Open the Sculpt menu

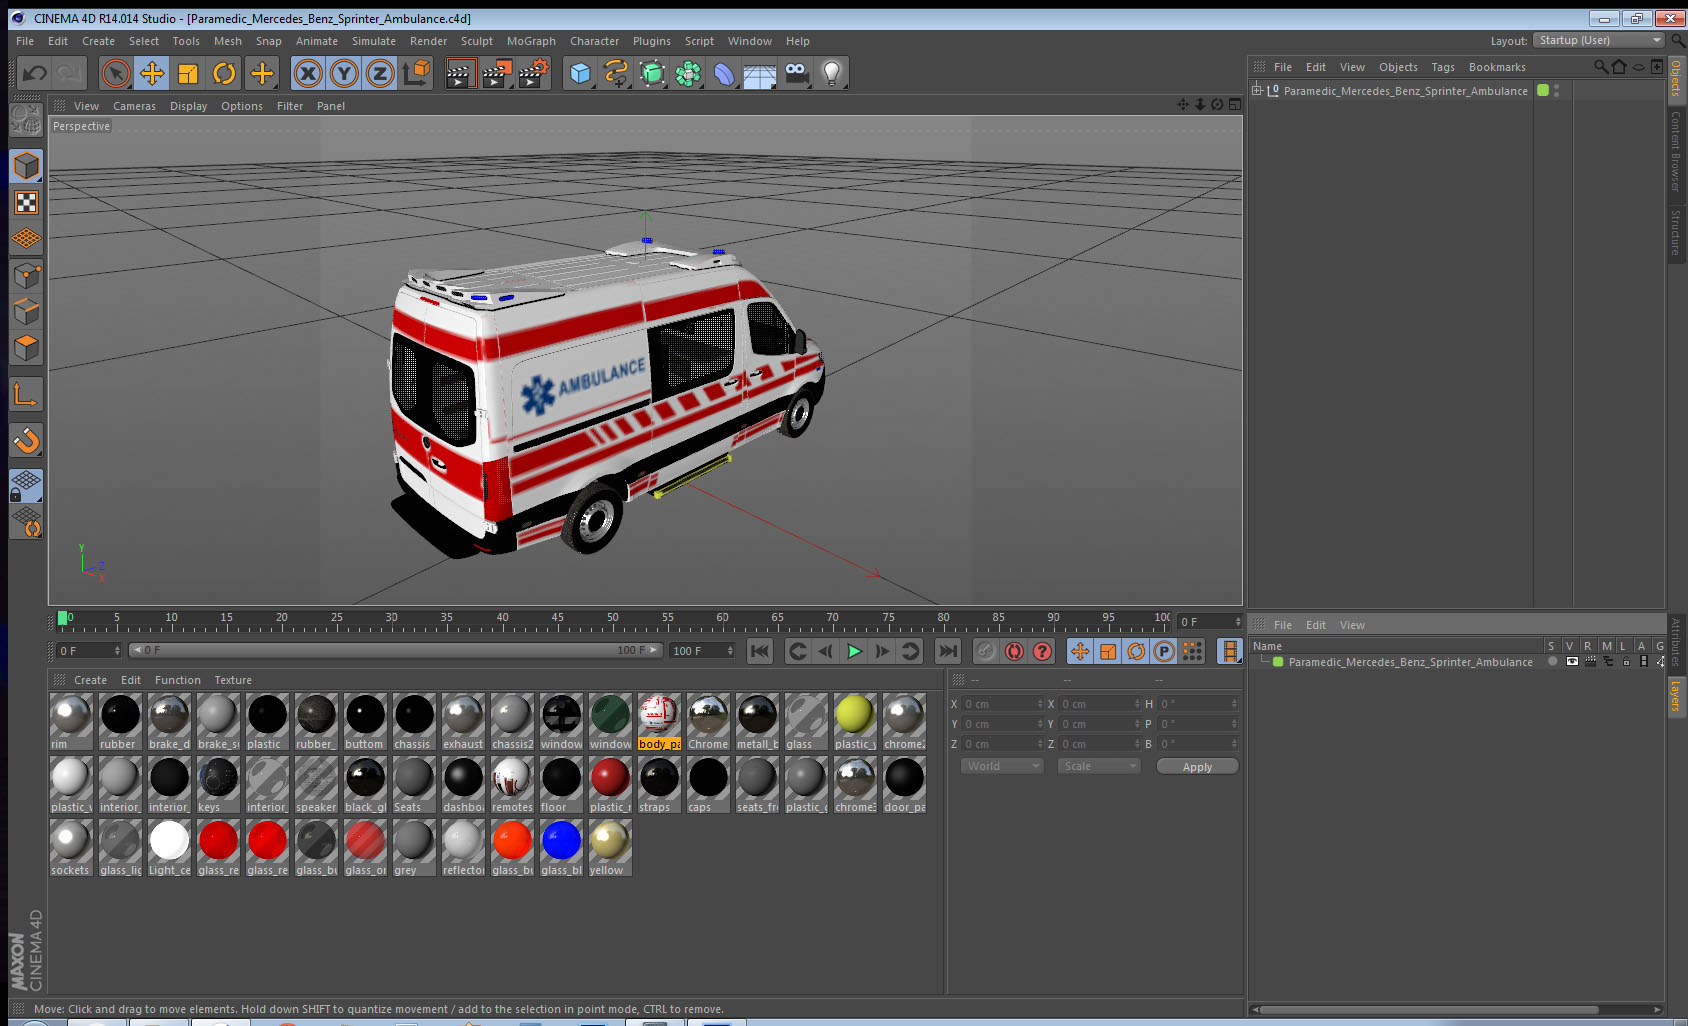[477, 41]
